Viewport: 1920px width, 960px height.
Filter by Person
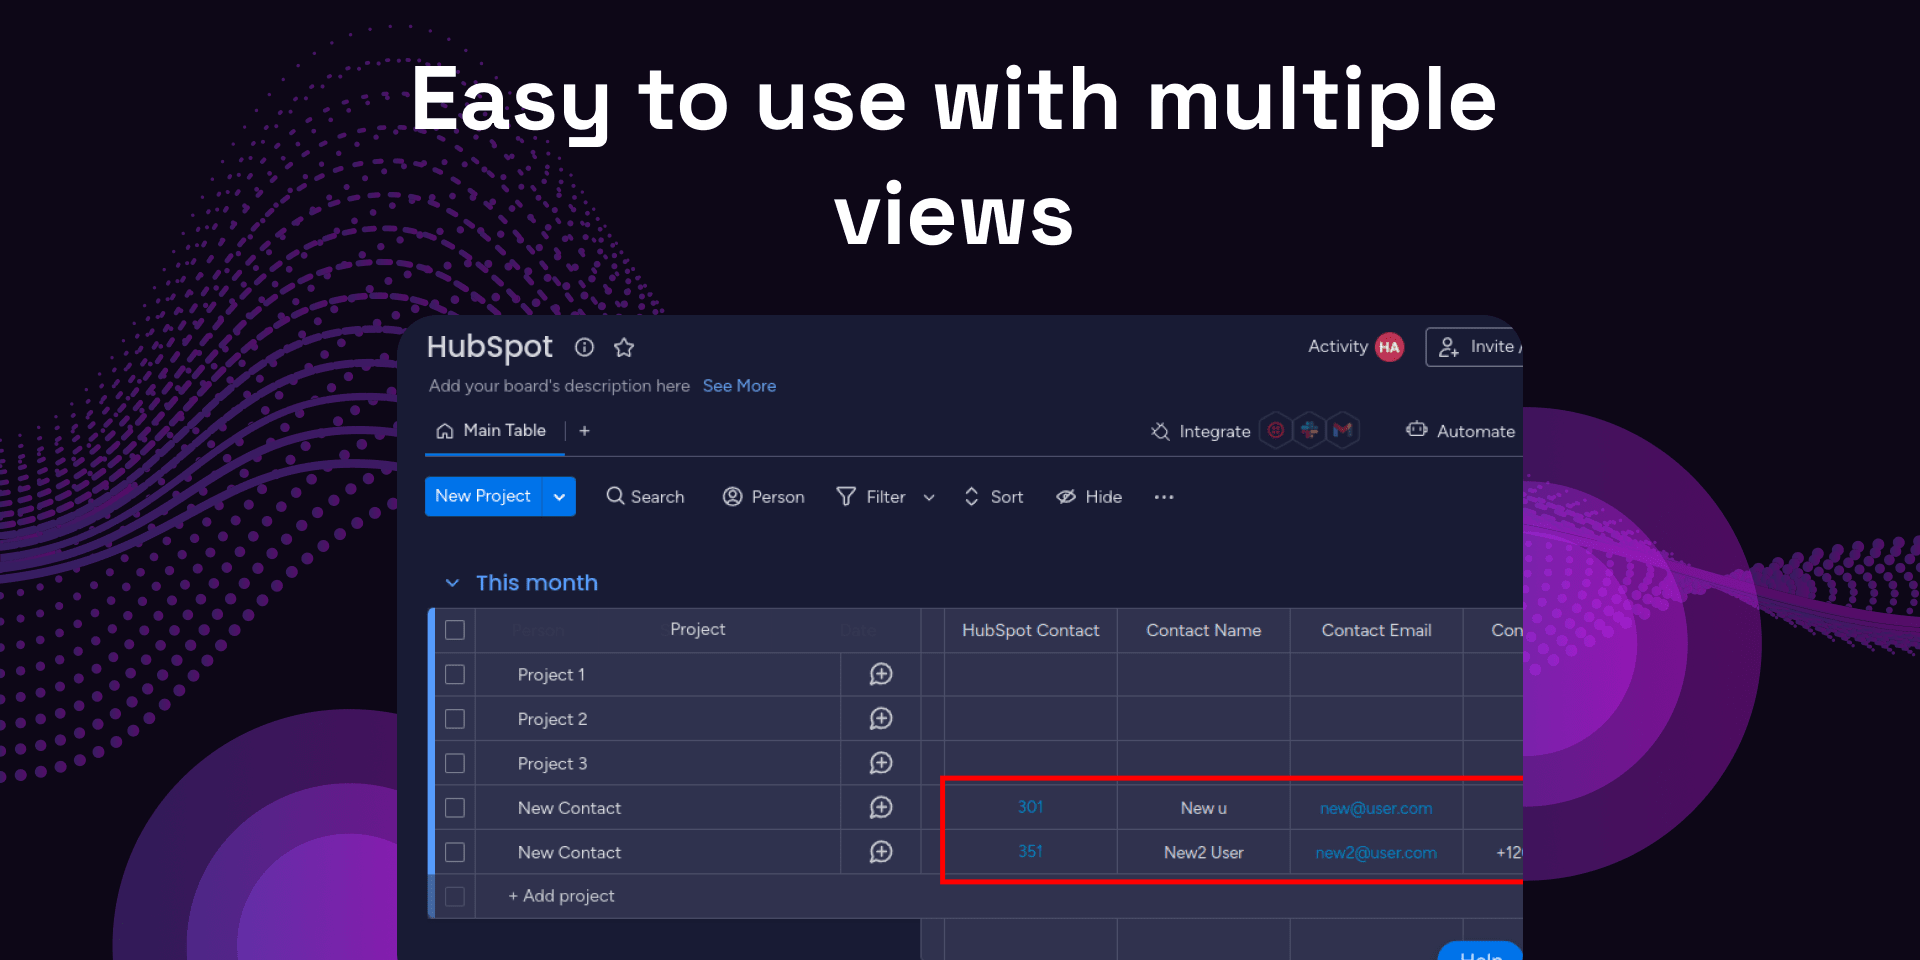[x=763, y=497]
